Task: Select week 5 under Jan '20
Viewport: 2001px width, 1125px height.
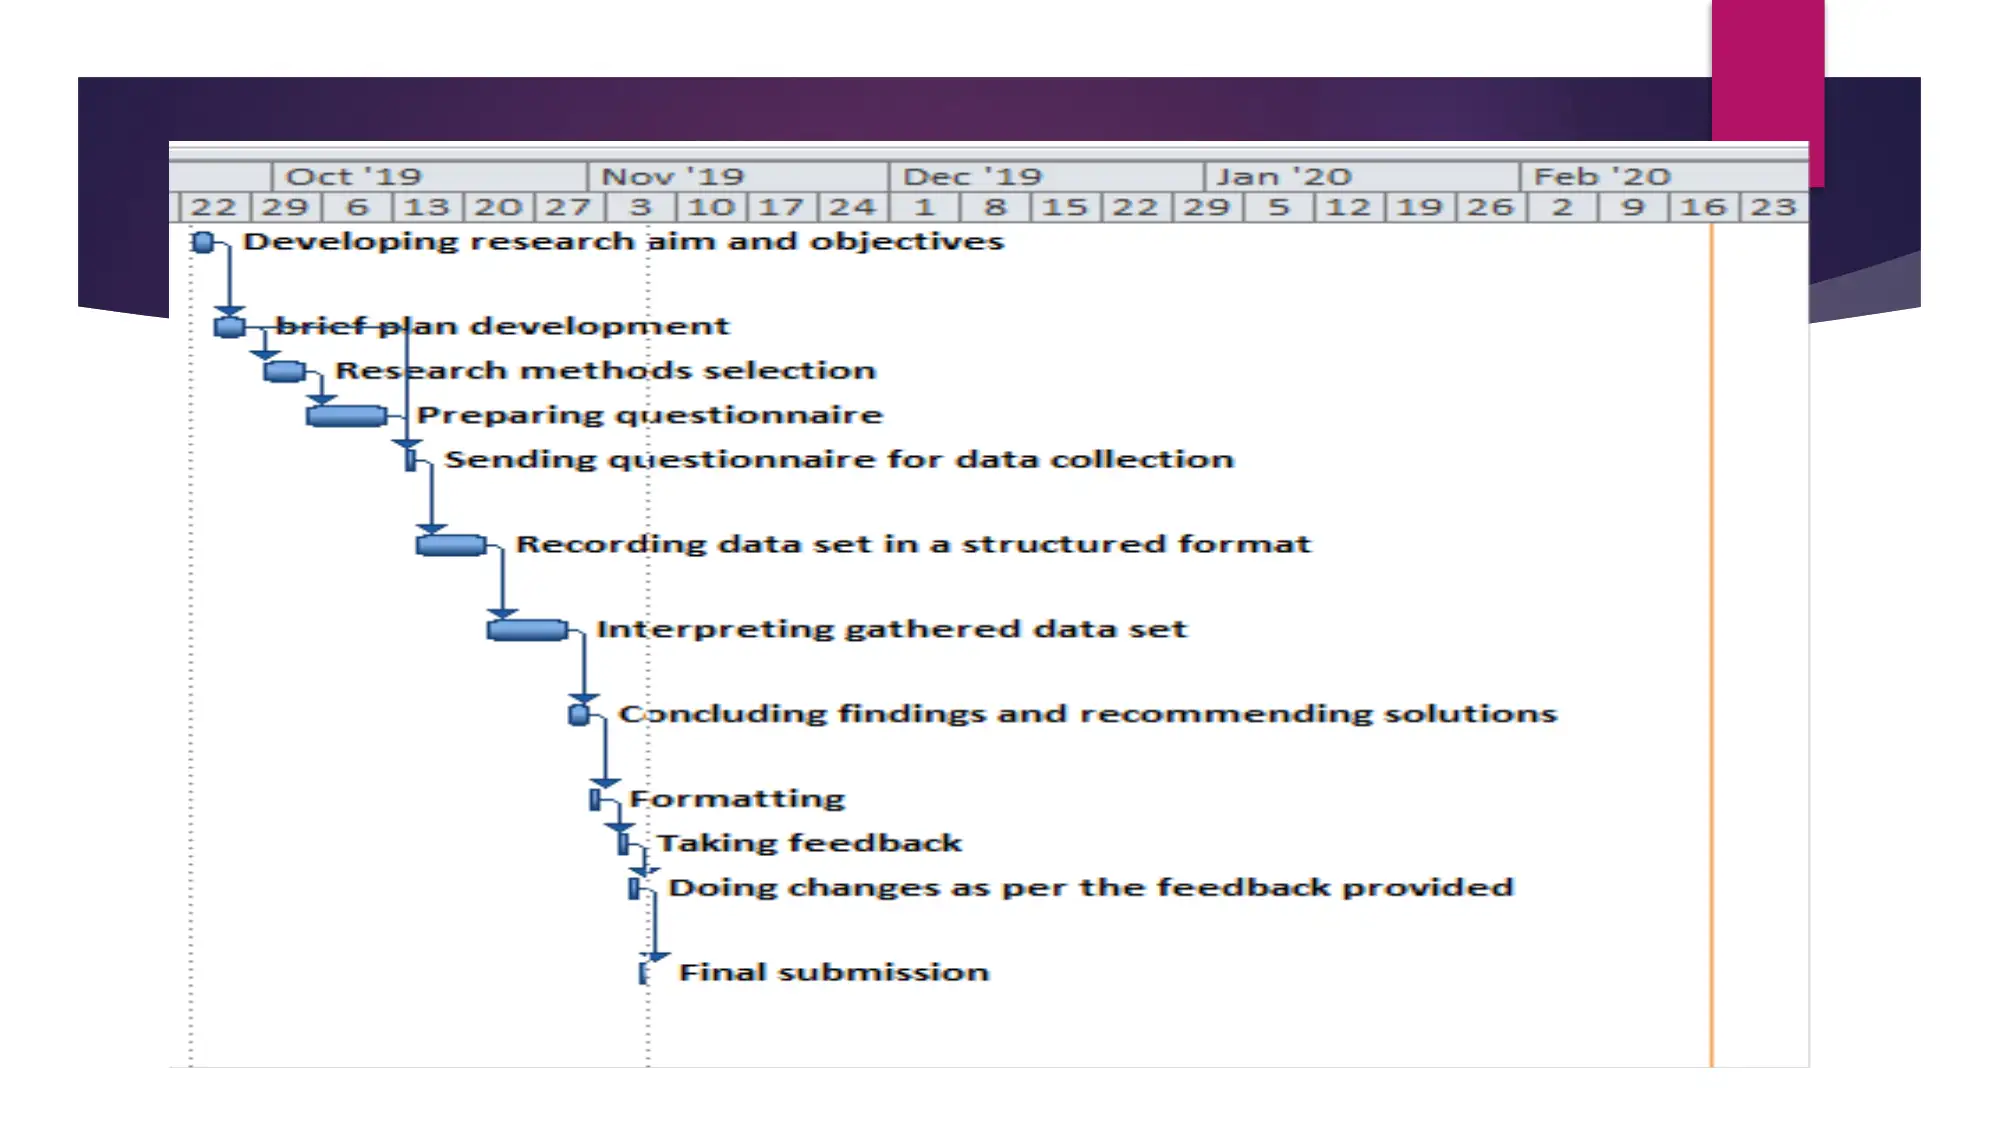Action: (1279, 207)
